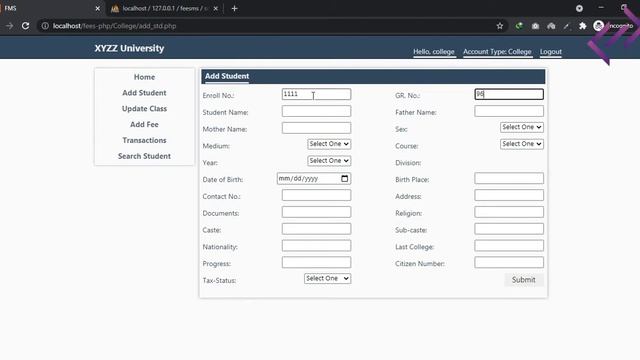Click the Address input
The image size is (640, 360).
(509, 195)
